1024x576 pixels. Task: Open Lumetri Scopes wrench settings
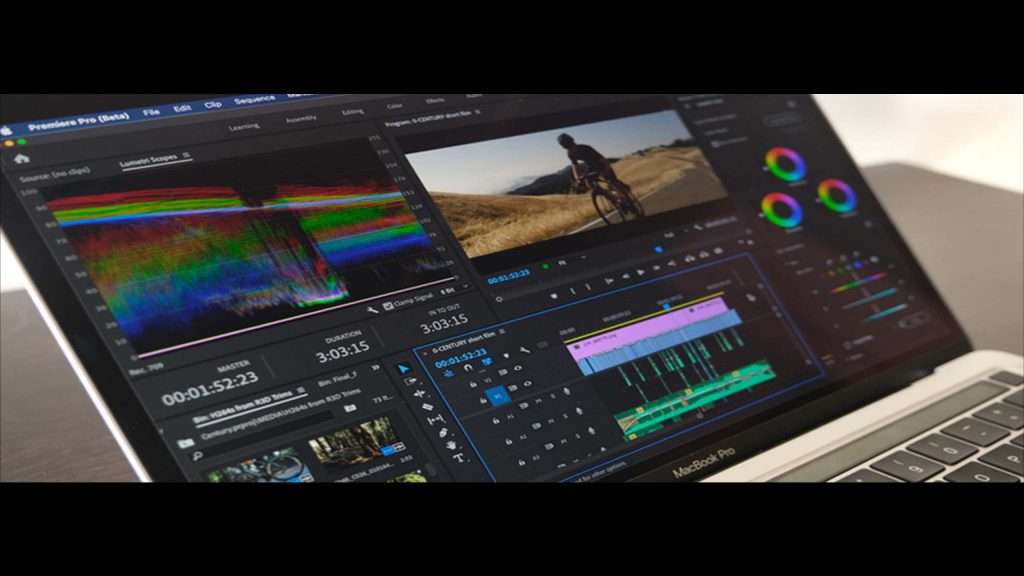[x=372, y=310]
